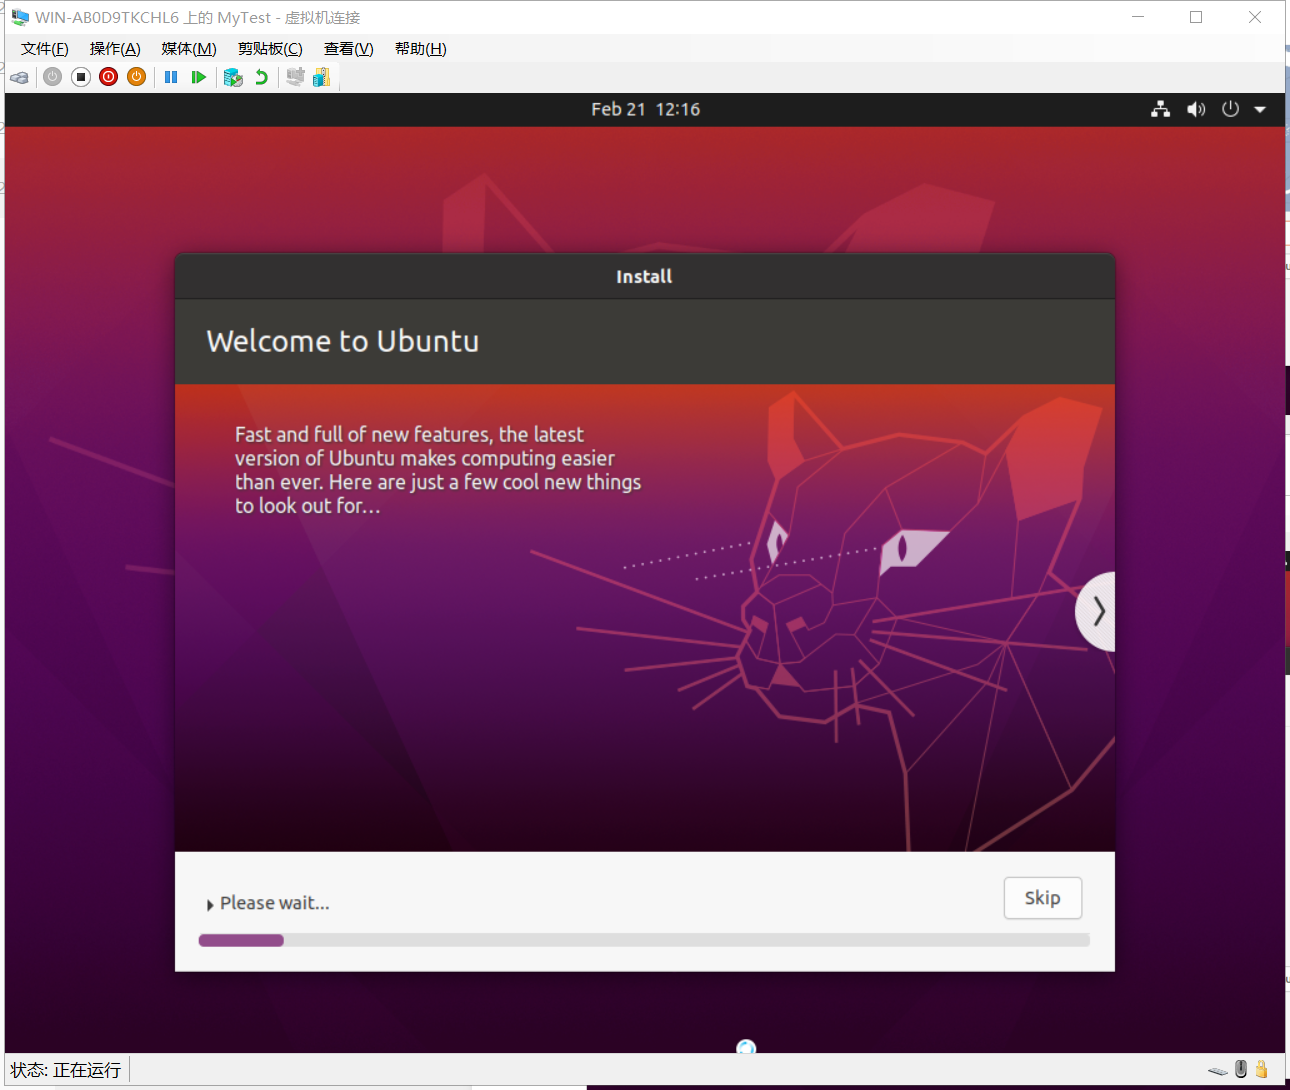This screenshot has height=1090, width=1290.
Task: Shut down the VM with red power icon
Action: [109, 77]
